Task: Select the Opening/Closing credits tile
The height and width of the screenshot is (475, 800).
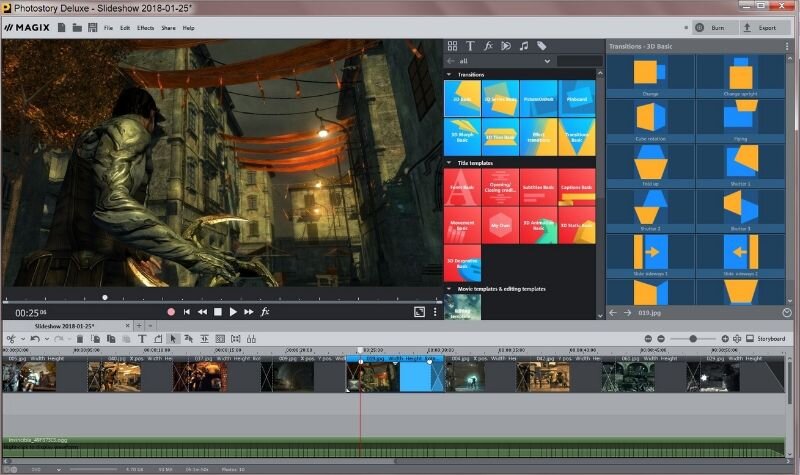Action: click(501, 187)
